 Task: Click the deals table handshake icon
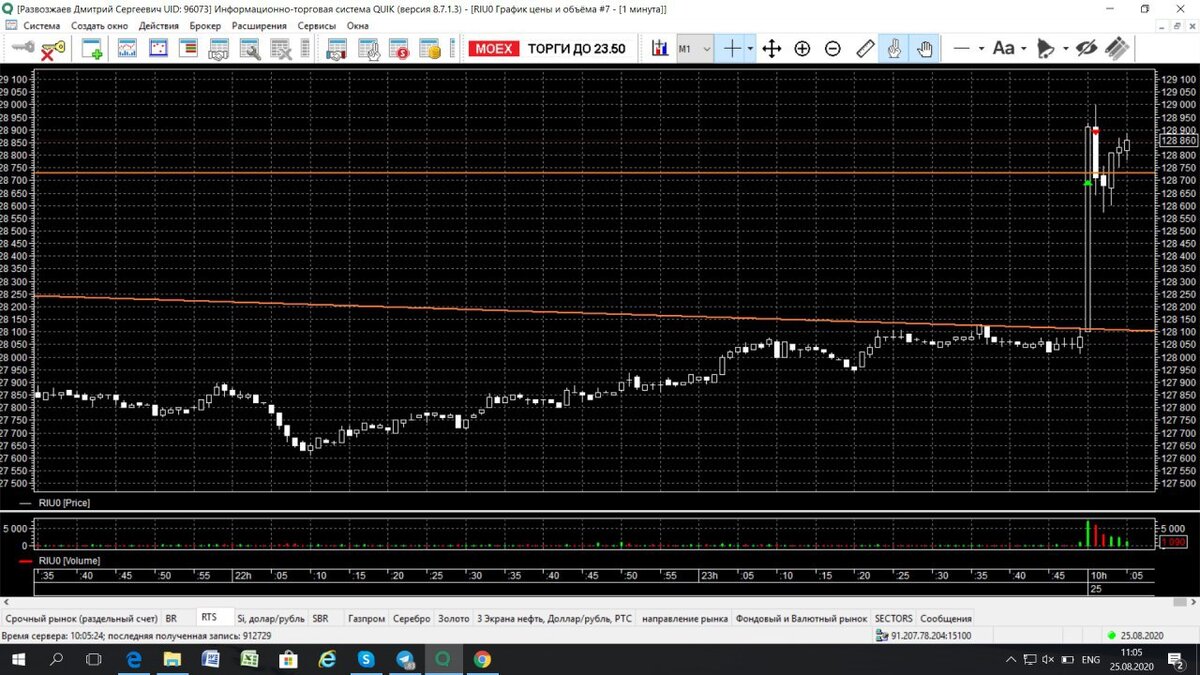pyautogui.click(x=219, y=48)
